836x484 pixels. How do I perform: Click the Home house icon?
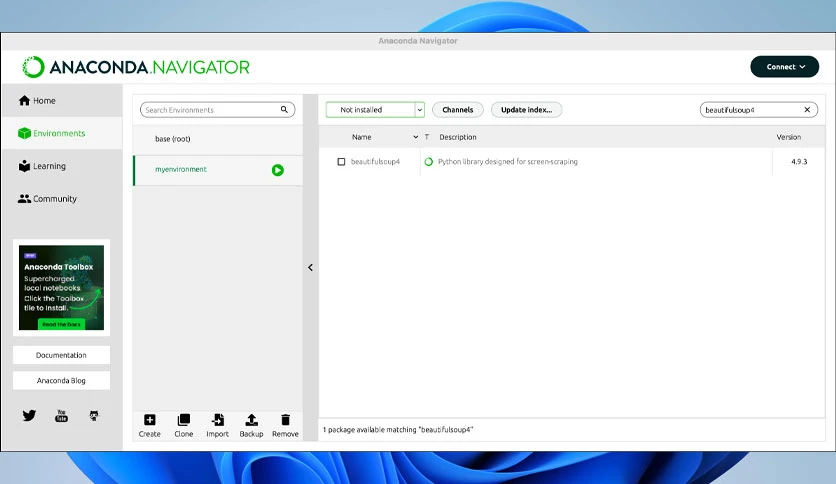coord(25,101)
